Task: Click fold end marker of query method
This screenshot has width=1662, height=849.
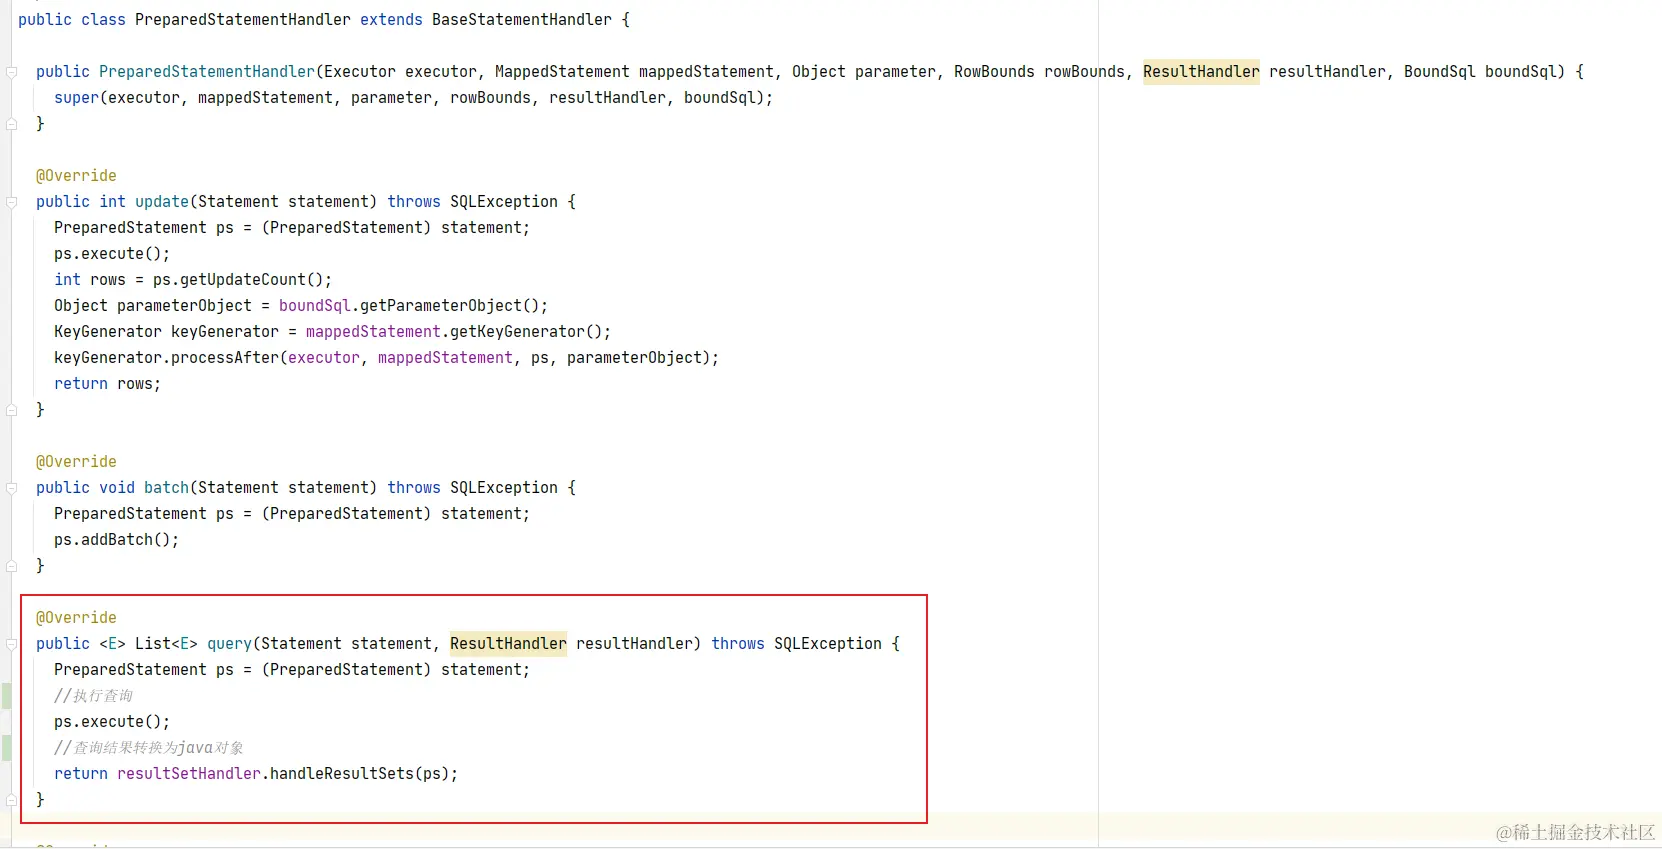Action: point(12,800)
